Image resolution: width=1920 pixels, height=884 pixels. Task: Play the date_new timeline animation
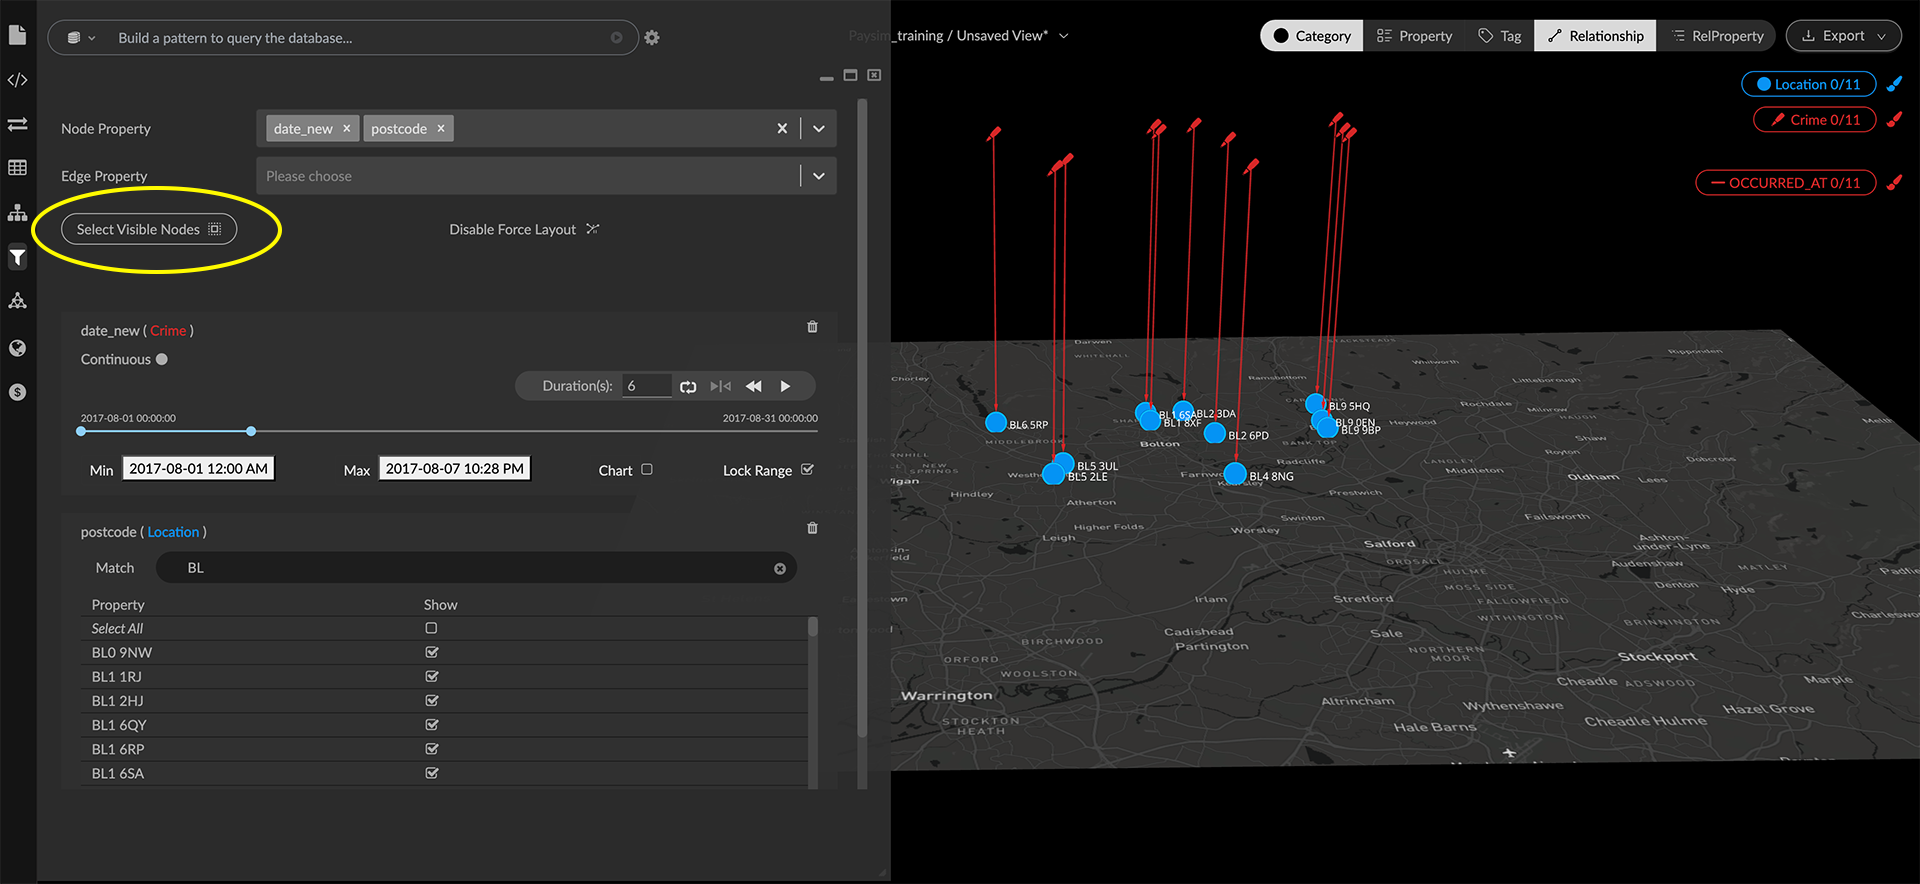click(785, 386)
